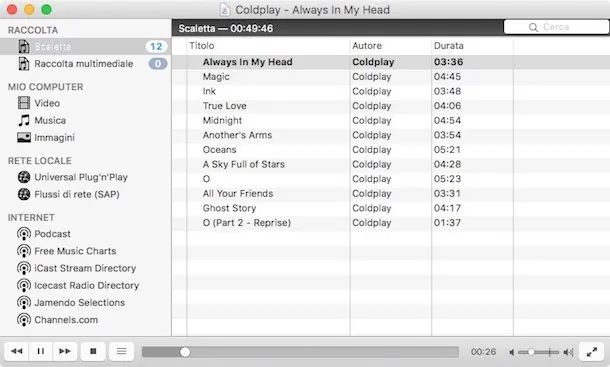Select the track True Love
This screenshot has width=610, height=367.
point(224,106)
